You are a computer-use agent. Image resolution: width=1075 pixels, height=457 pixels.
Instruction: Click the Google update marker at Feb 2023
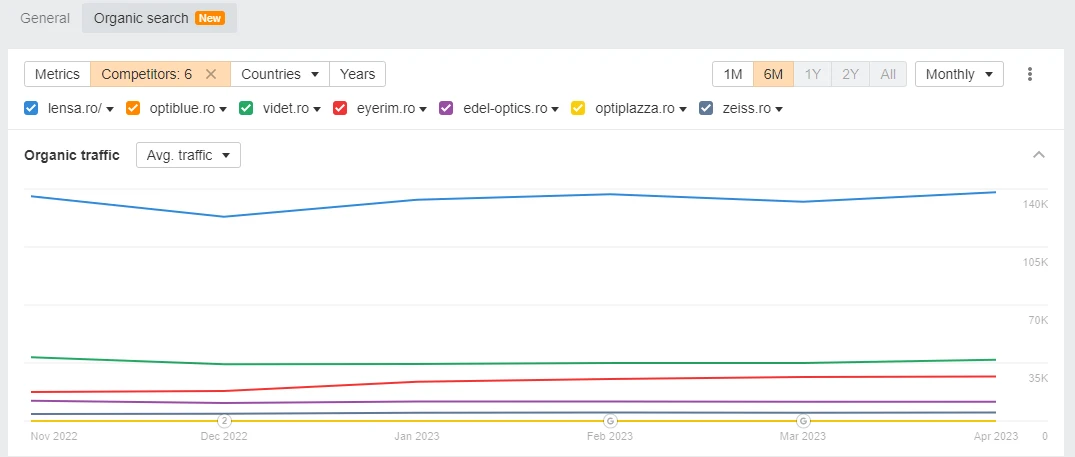click(x=609, y=421)
